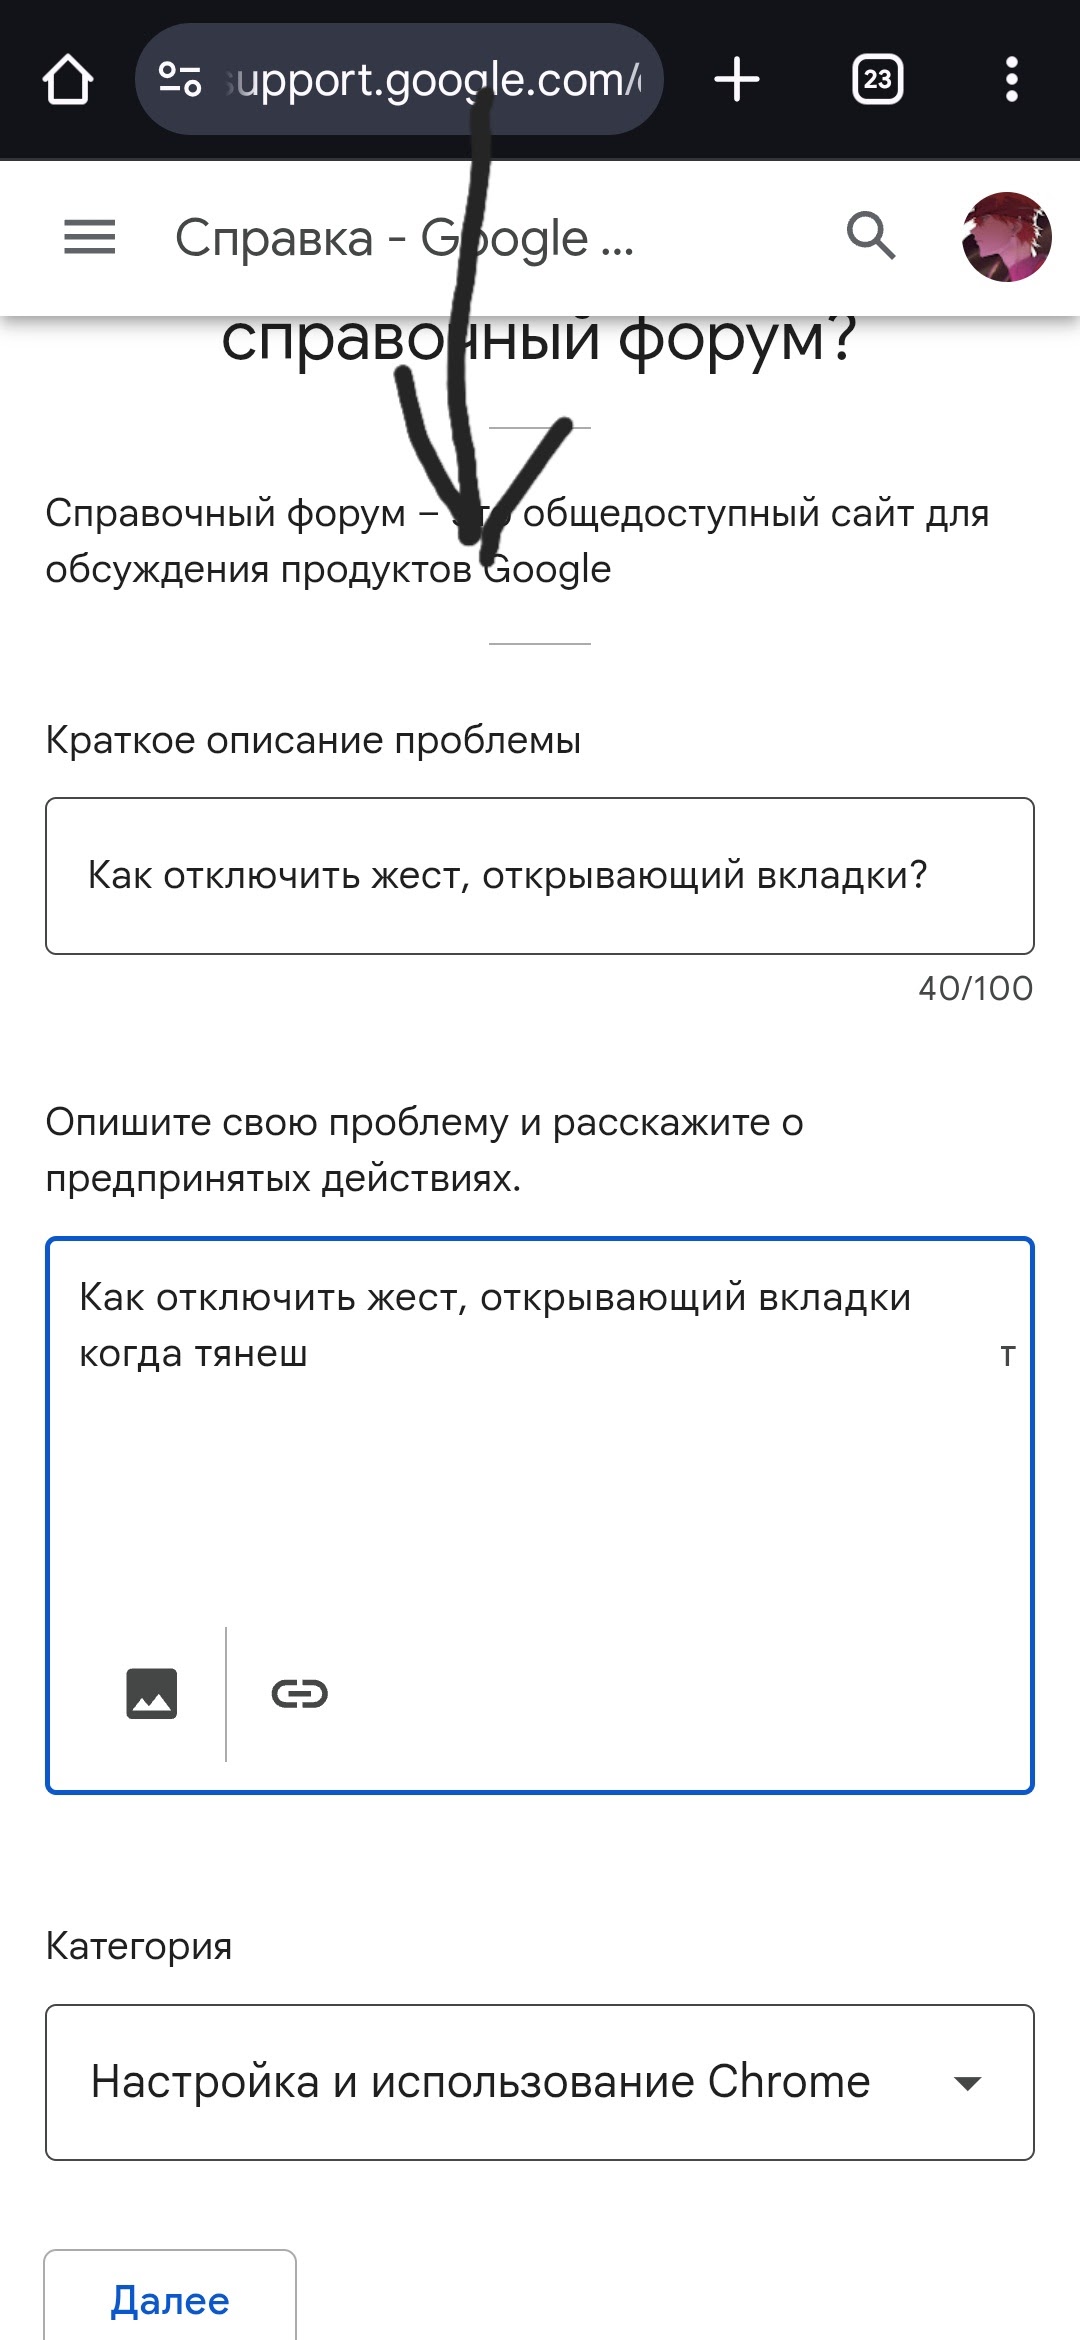Insert an image via picture icon
This screenshot has width=1080, height=2340.
152,1693
